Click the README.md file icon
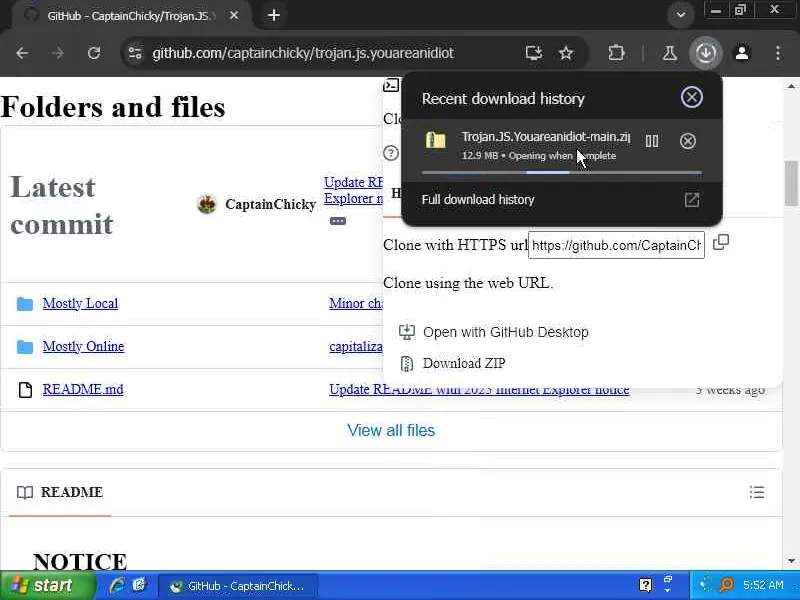Image resolution: width=800 pixels, height=600 pixels. point(25,390)
